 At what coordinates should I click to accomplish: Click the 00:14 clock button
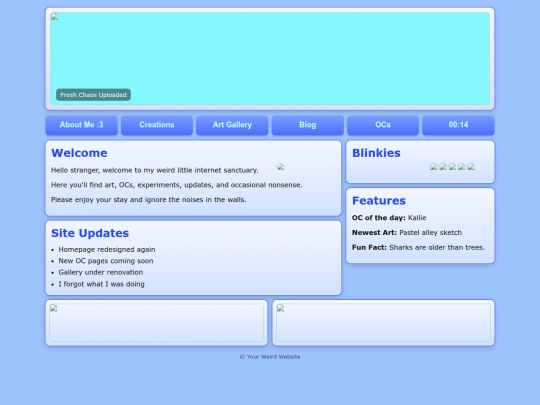[x=458, y=125]
